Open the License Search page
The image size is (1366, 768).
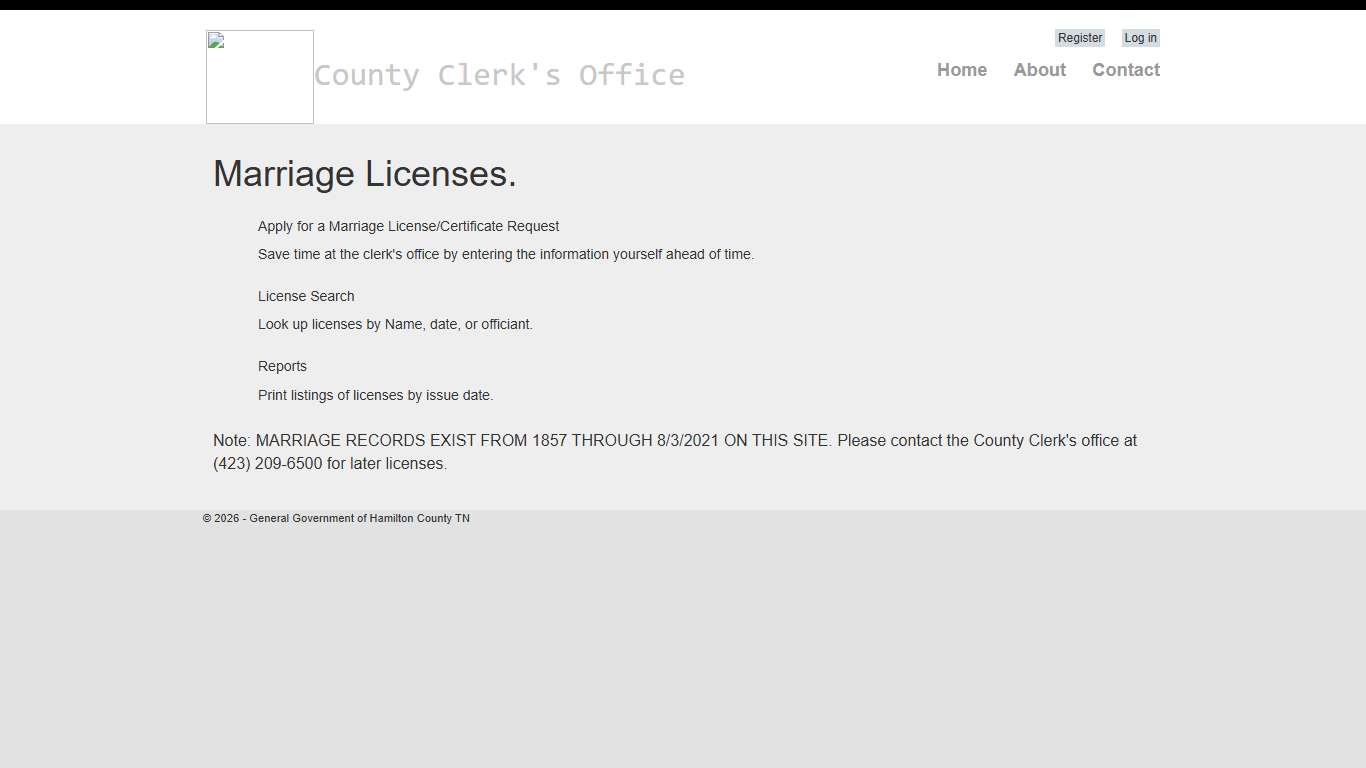(306, 296)
